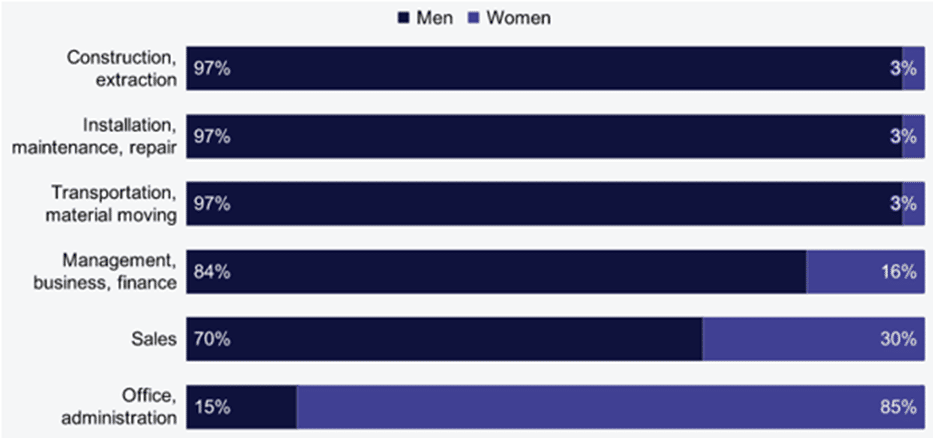Image resolution: width=933 pixels, height=438 pixels.
Task: Click the 16% women segment for Management
Action: (x=866, y=271)
